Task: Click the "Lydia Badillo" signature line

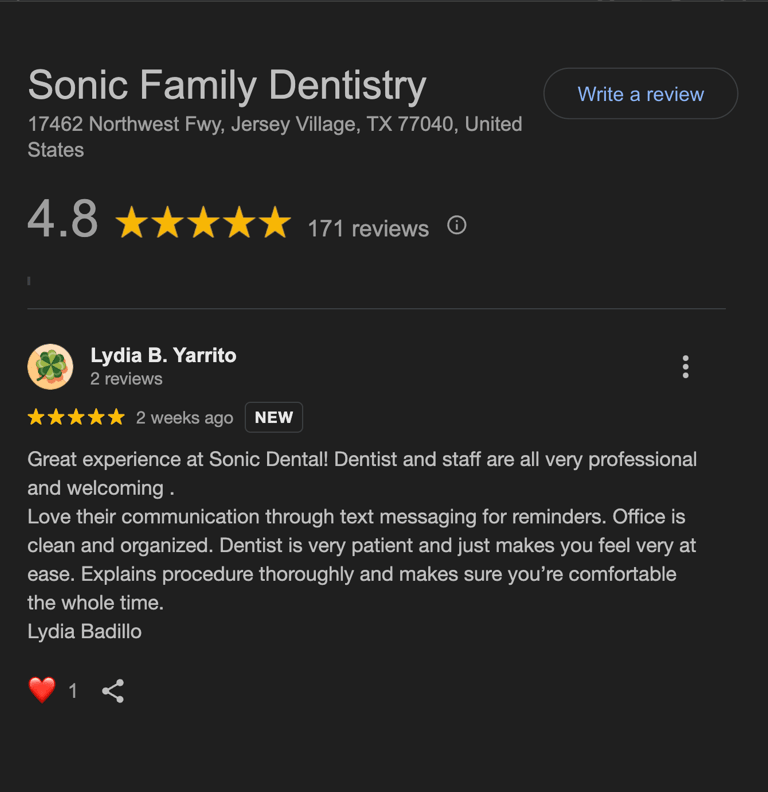Action: click(84, 631)
